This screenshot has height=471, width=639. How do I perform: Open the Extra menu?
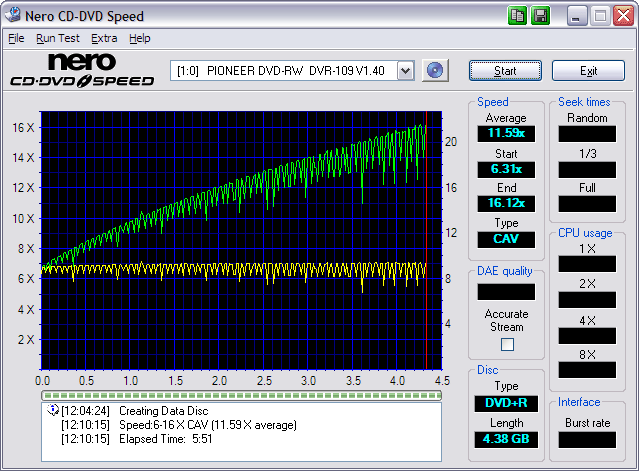pyautogui.click(x=104, y=38)
